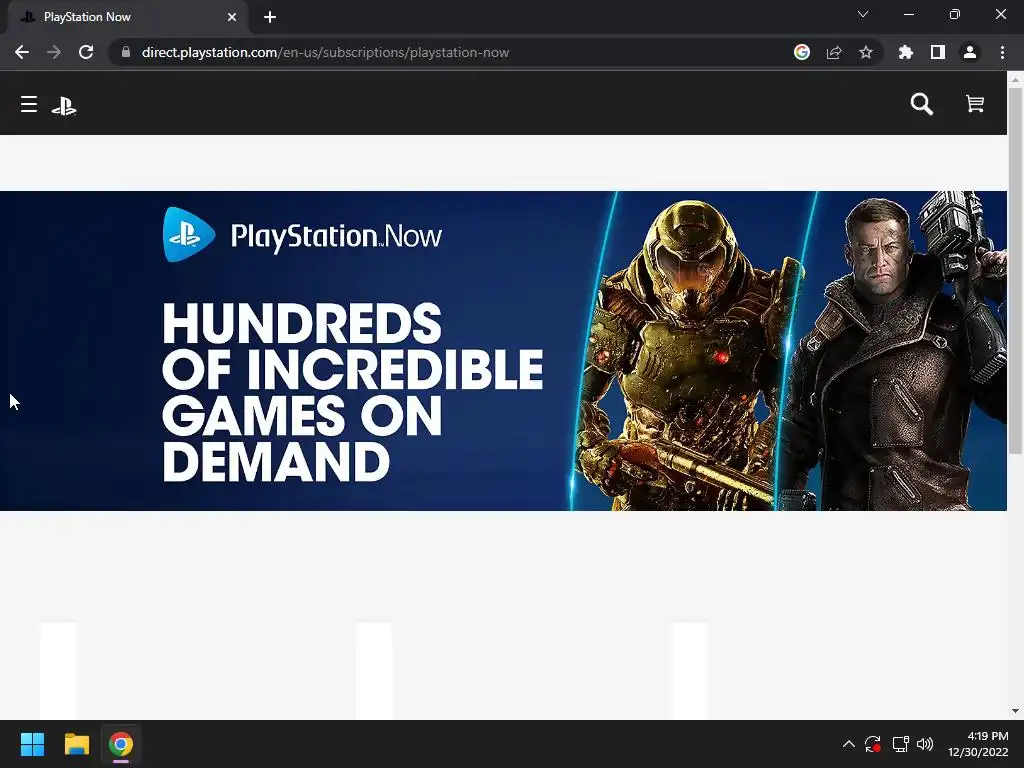This screenshot has width=1024, height=768.
Task: Open the tab search dropdown arrow
Action: coord(863,14)
